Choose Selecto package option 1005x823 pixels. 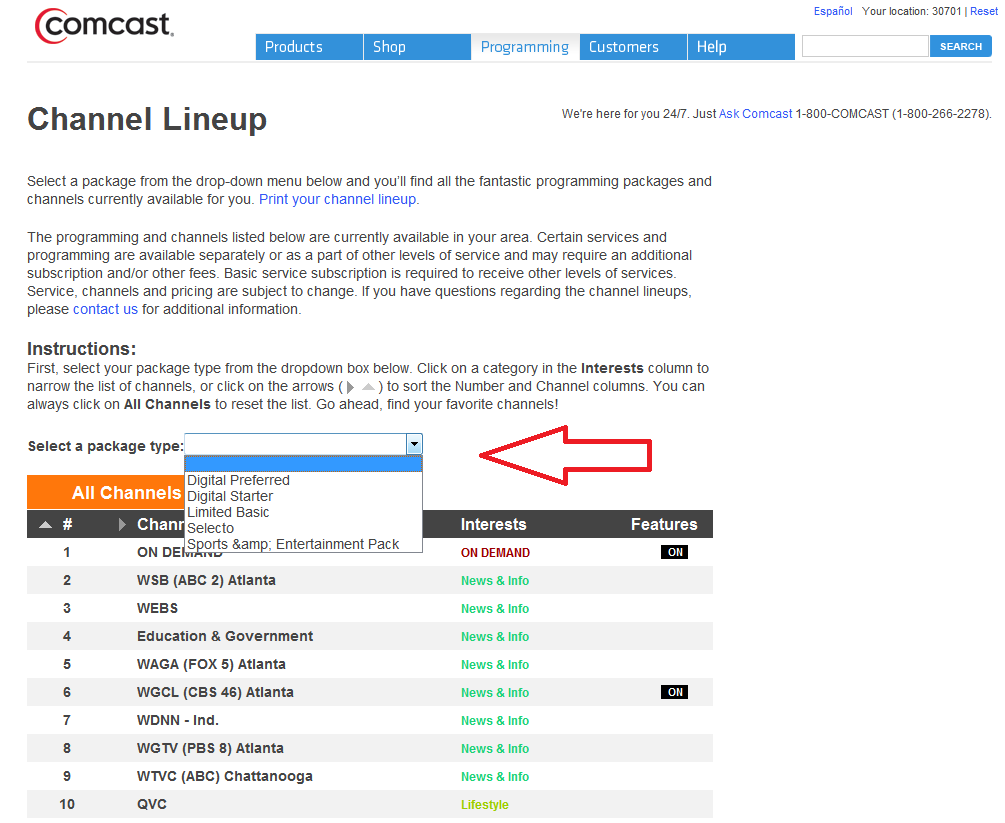click(x=303, y=528)
